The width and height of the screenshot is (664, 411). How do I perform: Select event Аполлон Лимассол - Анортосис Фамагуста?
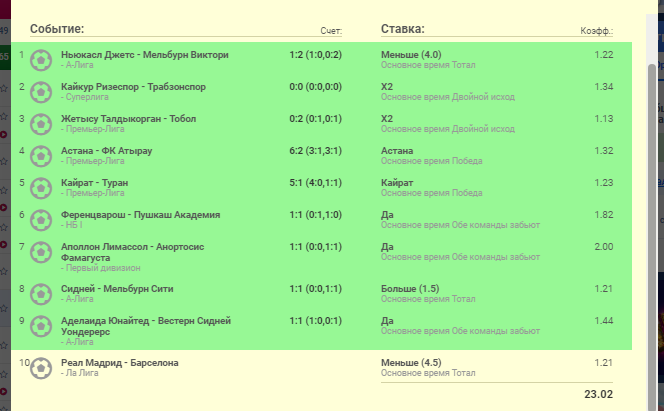[x=133, y=252]
